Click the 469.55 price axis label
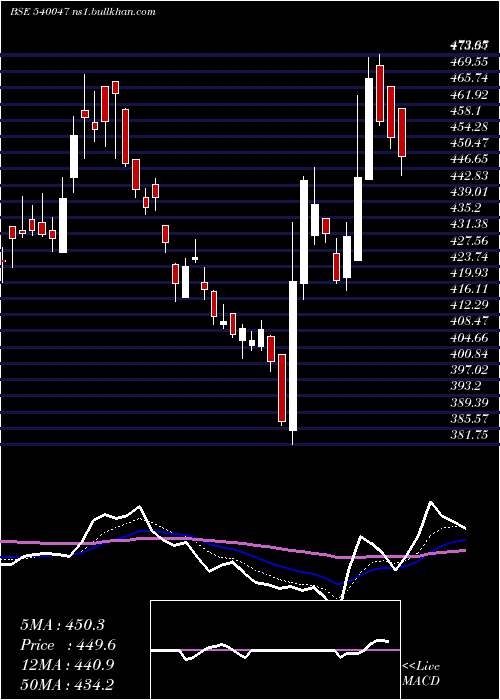 click(x=469, y=62)
